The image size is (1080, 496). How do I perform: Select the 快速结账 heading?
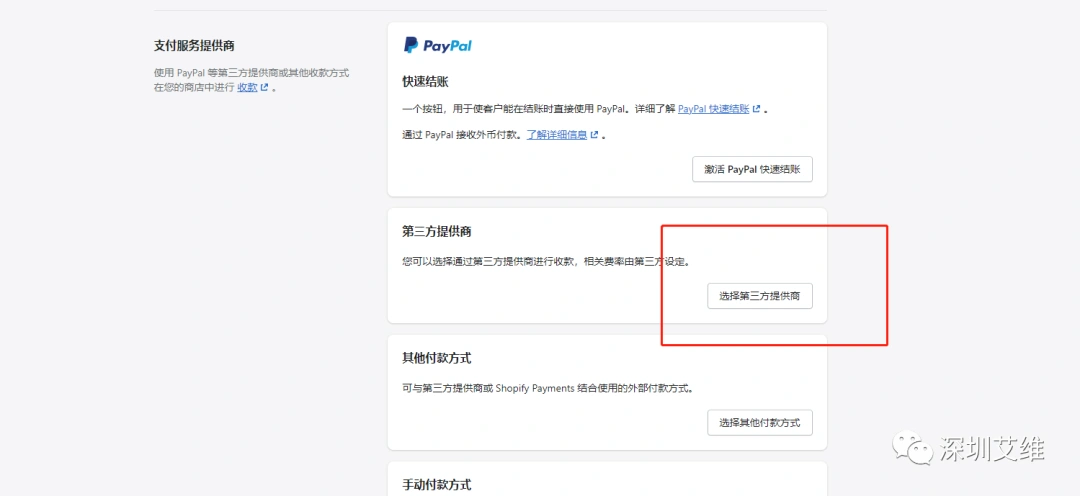pyautogui.click(x=426, y=82)
